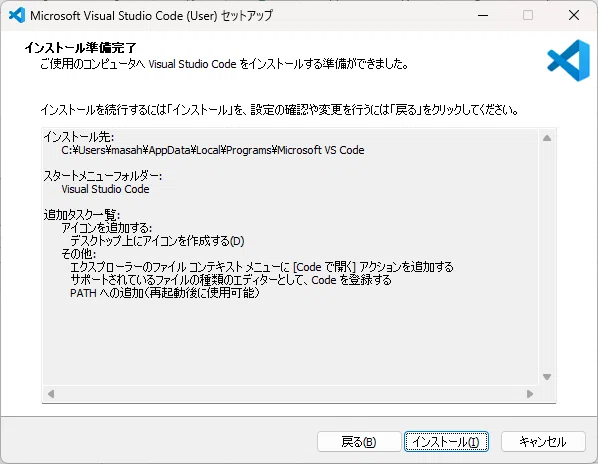Image resolution: width=598 pixels, height=464 pixels.
Task: Click the アイコンを追加する: line
Action: [107, 228]
